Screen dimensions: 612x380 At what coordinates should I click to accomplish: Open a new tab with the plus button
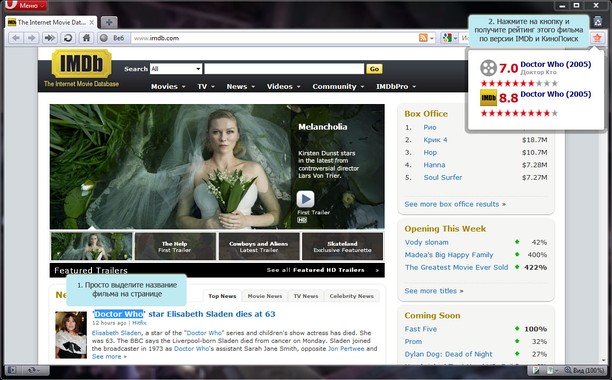click(109, 22)
